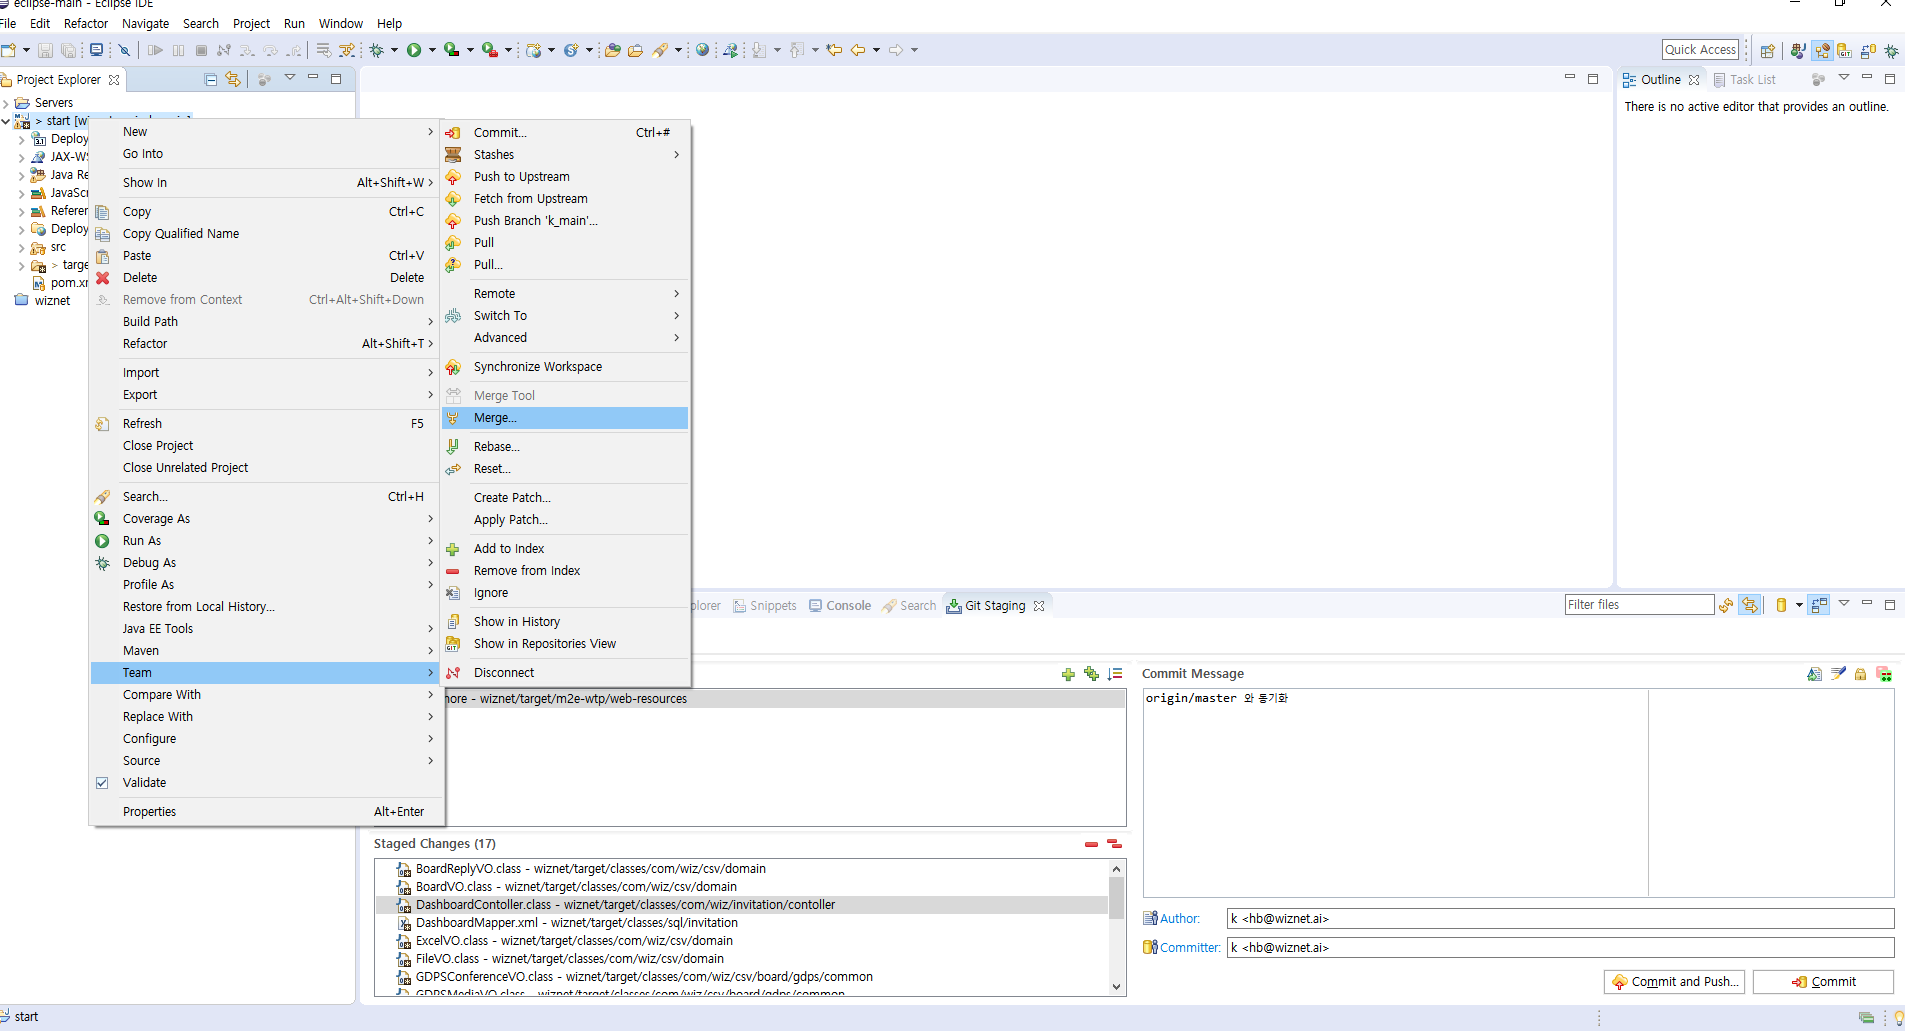Switch to Team Synchronizing perspective icon
Screen dimensions: 1905x1031
(1868, 50)
